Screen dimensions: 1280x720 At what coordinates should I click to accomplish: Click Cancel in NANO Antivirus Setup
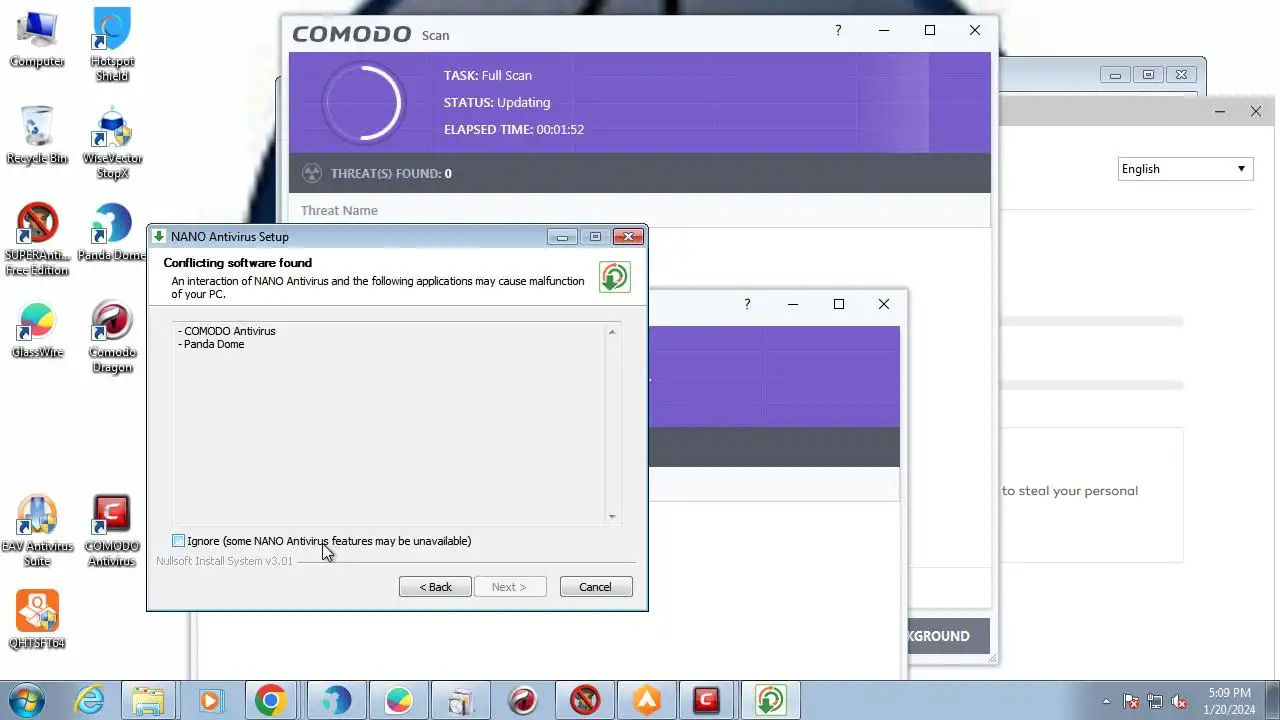[595, 587]
